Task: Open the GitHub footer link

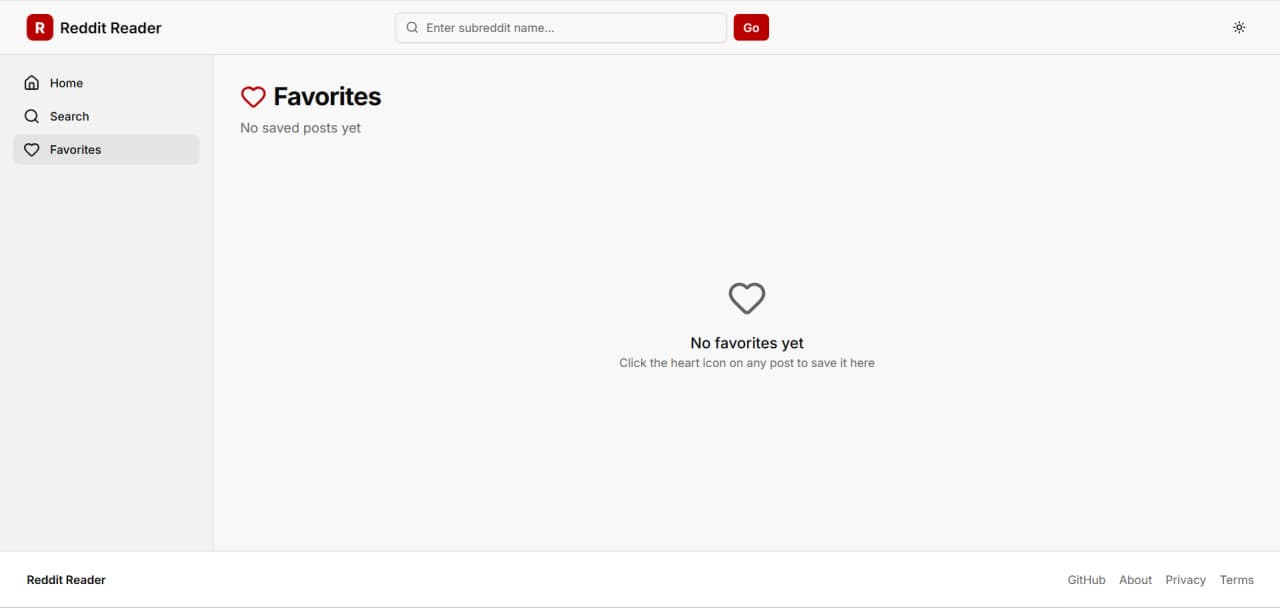Action: [x=1087, y=580]
